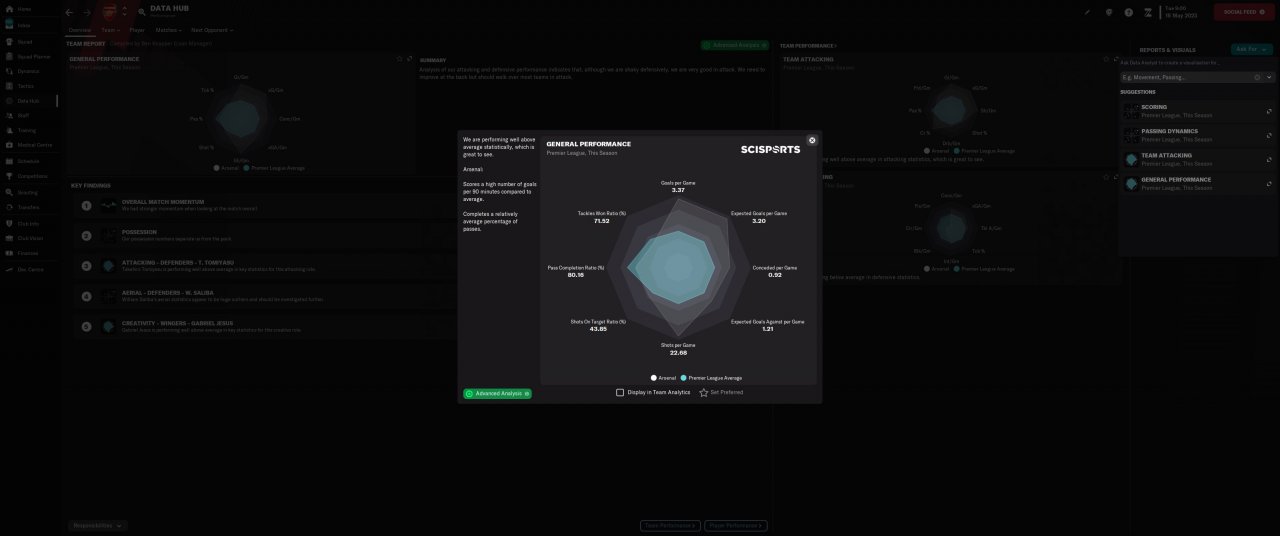Expand the query field dropdown arrow
1280x536 pixels.
click(1269, 77)
